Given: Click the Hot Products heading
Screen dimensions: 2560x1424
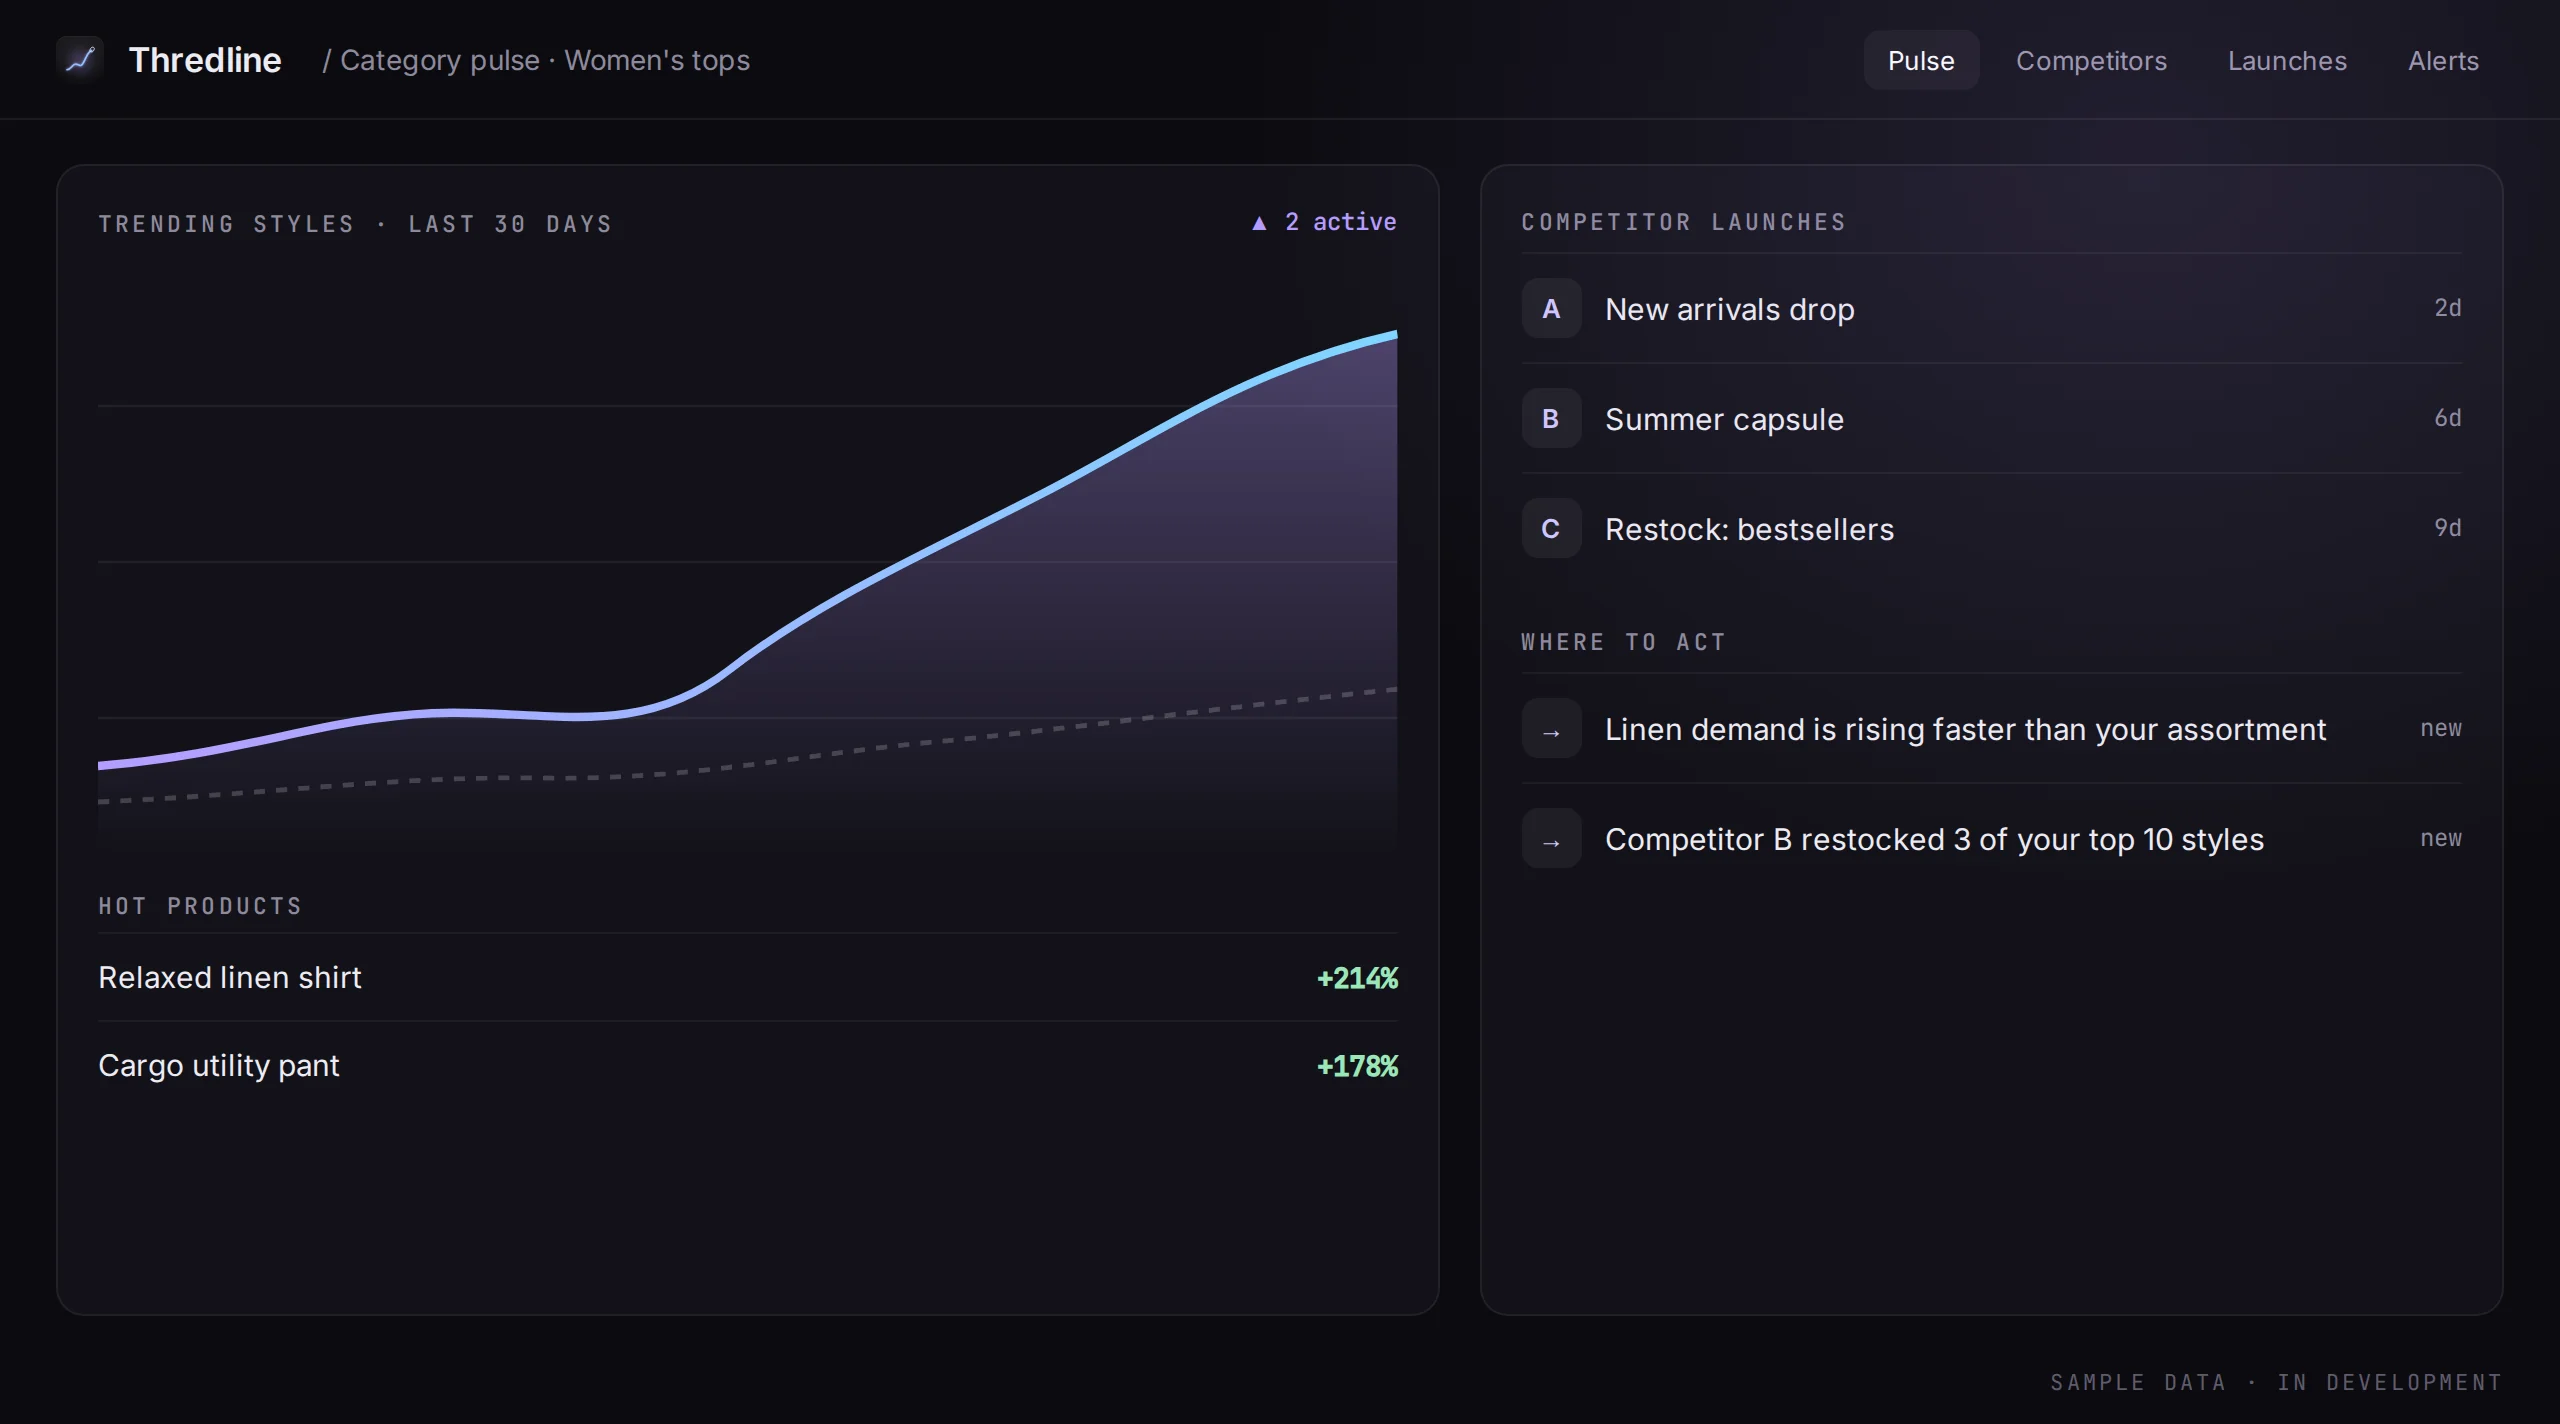Looking at the screenshot, I should (x=200, y=906).
